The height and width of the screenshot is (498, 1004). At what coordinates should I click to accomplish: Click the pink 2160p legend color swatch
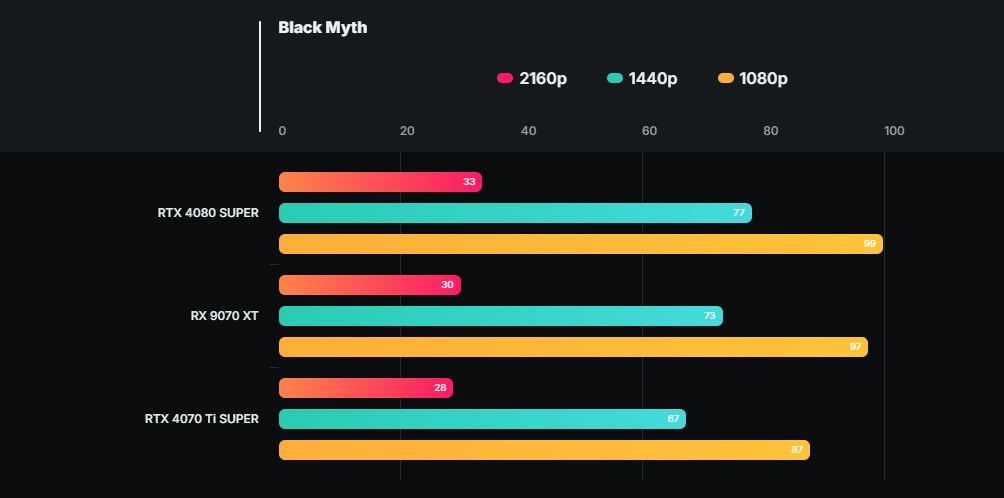pos(505,78)
